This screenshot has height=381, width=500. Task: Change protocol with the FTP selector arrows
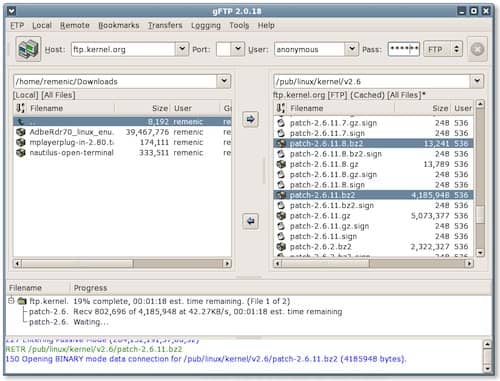coord(456,49)
